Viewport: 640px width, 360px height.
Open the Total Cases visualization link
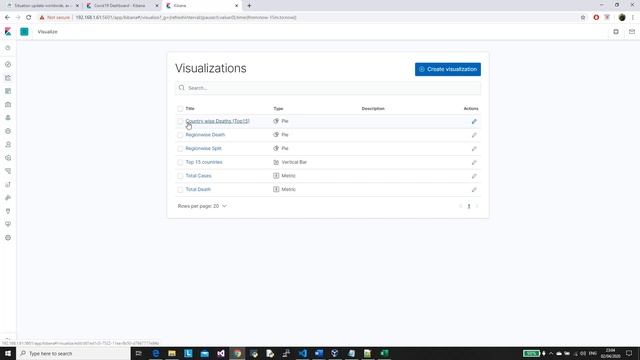(x=198, y=176)
